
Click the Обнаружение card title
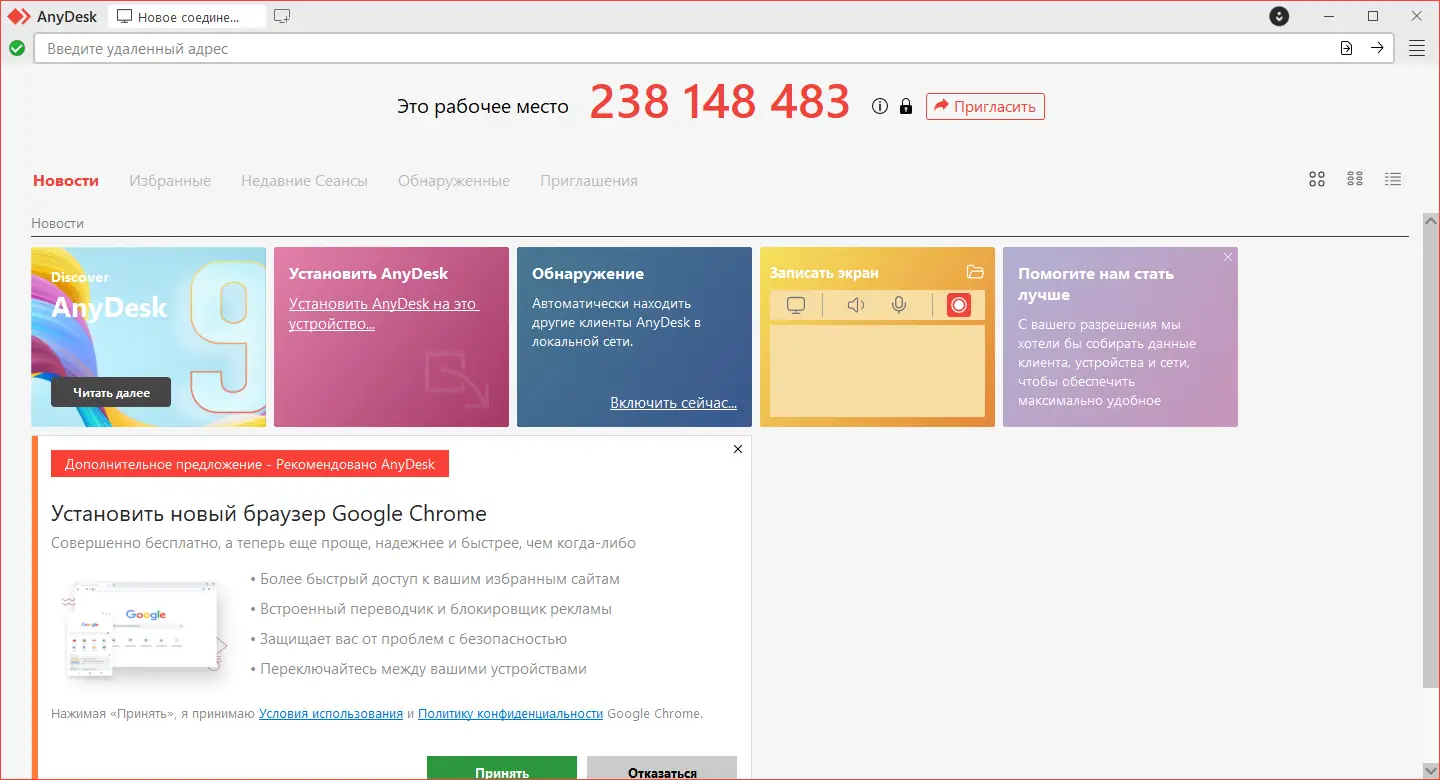point(588,274)
